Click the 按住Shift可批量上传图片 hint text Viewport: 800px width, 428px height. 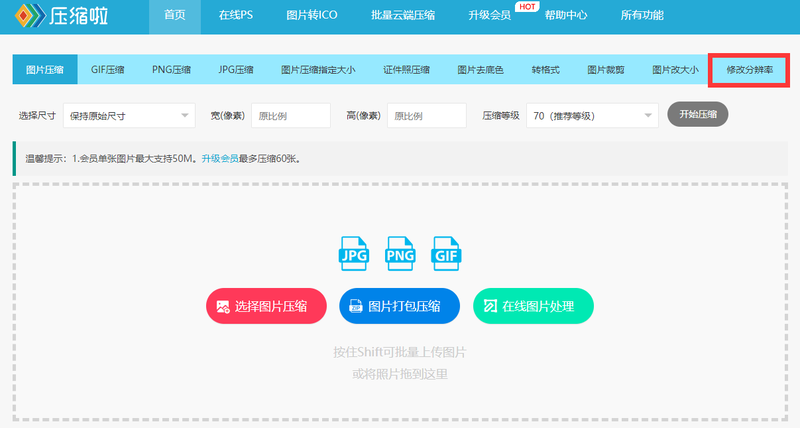pos(399,352)
